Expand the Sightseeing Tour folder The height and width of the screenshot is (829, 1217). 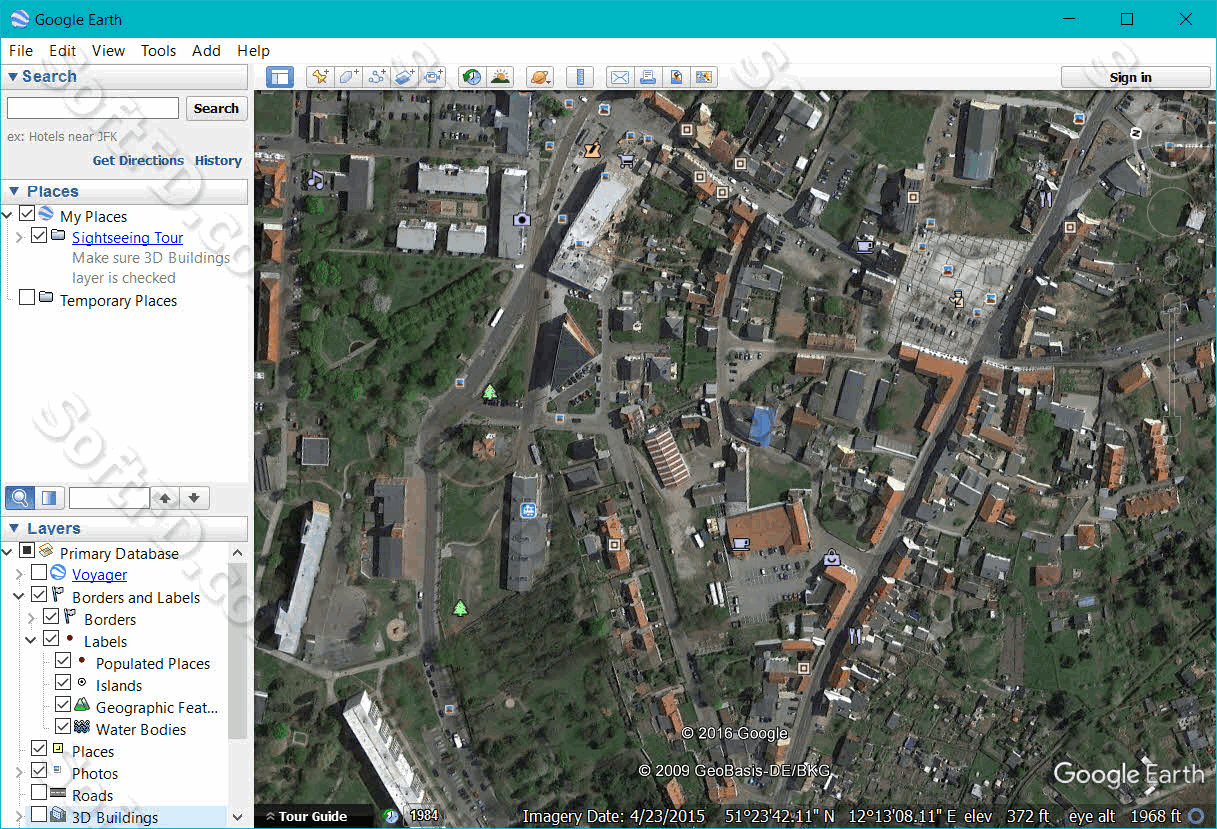click(19, 237)
